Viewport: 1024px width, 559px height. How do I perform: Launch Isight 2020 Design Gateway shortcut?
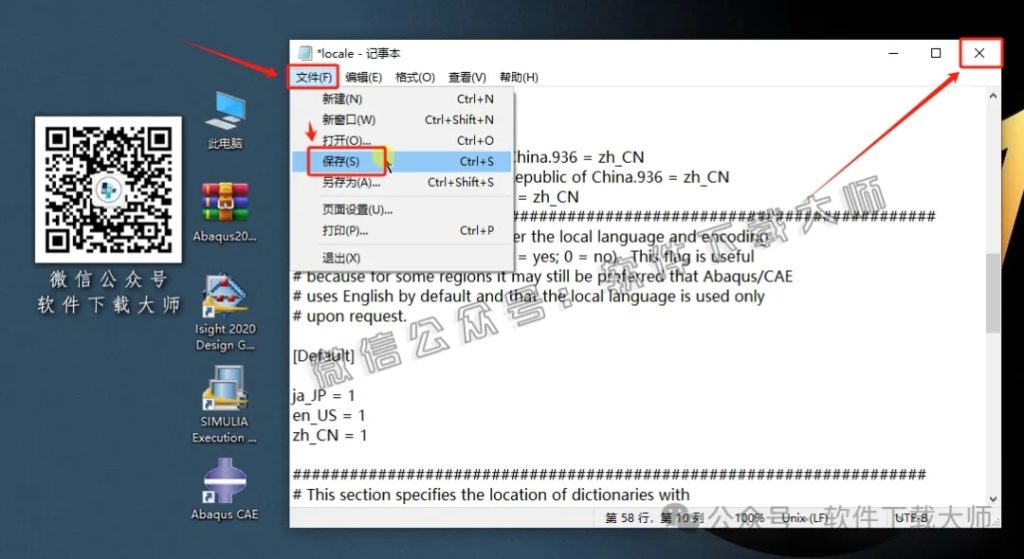point(225,313)
